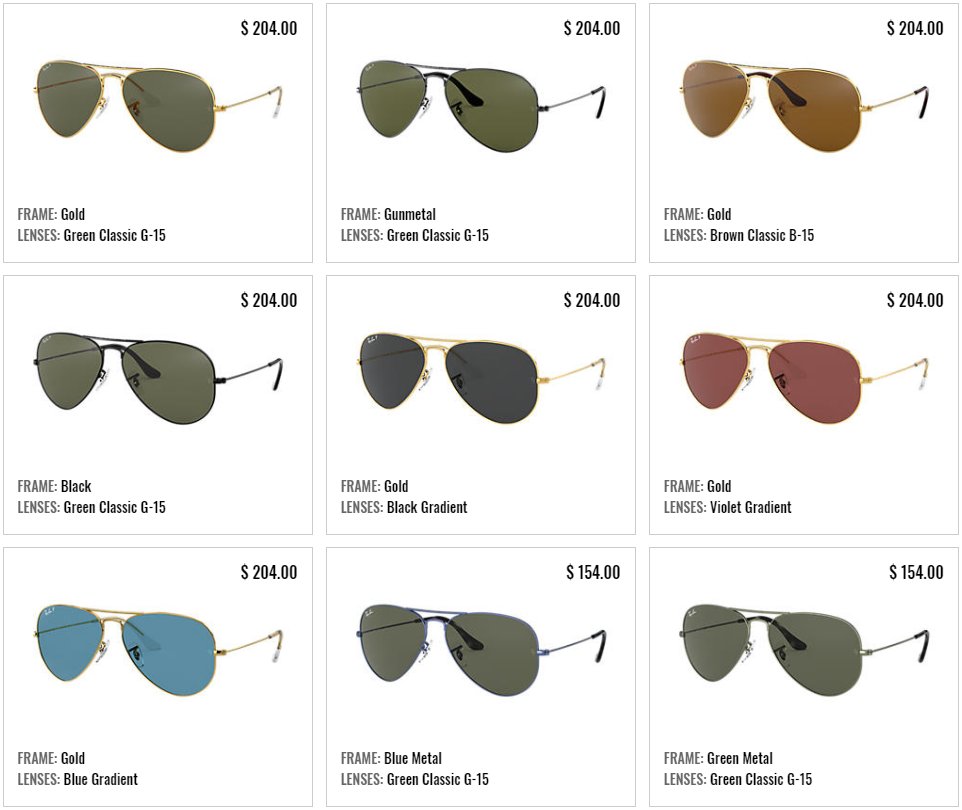Open the Black Gradient lens sunglasses image
The height and width of the screenshot is (810, 962).
[481, 379]
